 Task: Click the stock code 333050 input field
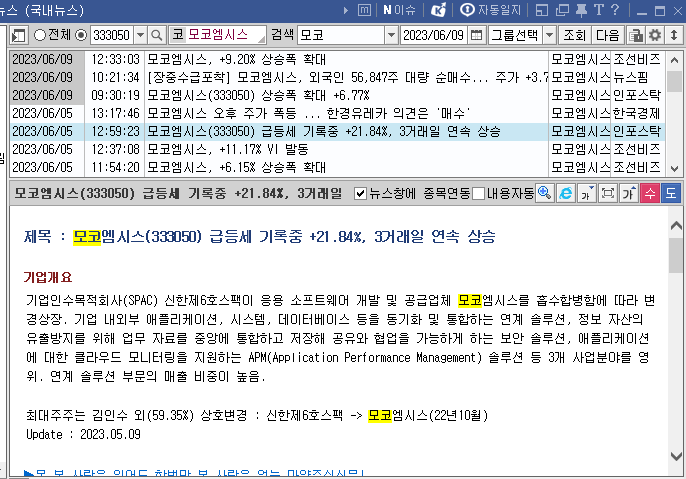(x=112, y=35)
